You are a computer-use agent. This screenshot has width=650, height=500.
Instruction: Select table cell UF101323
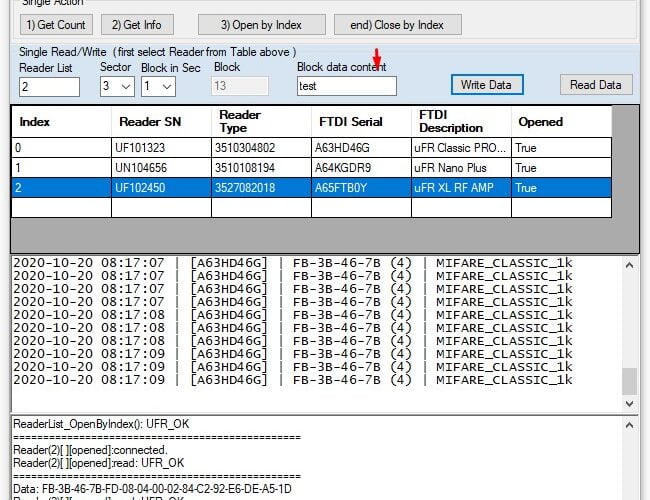click(x=161, y=148)
